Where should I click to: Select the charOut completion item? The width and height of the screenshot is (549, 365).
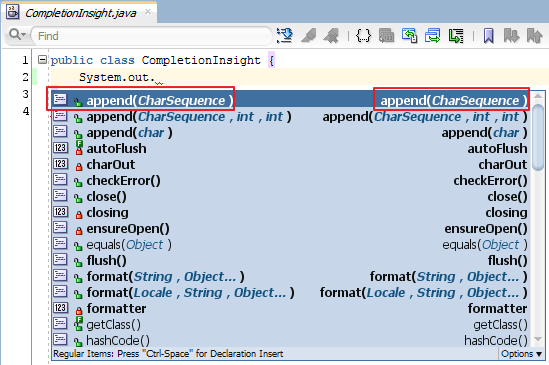point(290,165)
